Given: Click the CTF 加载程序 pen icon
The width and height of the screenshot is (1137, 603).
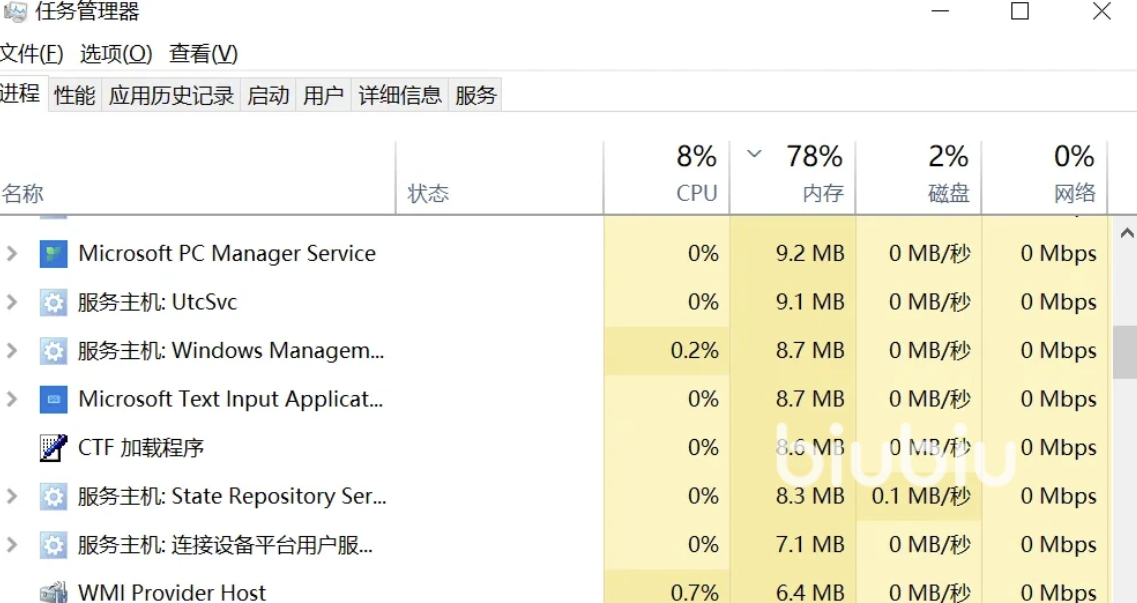Looking at the screenshot, I should click(x=53, y=448).
